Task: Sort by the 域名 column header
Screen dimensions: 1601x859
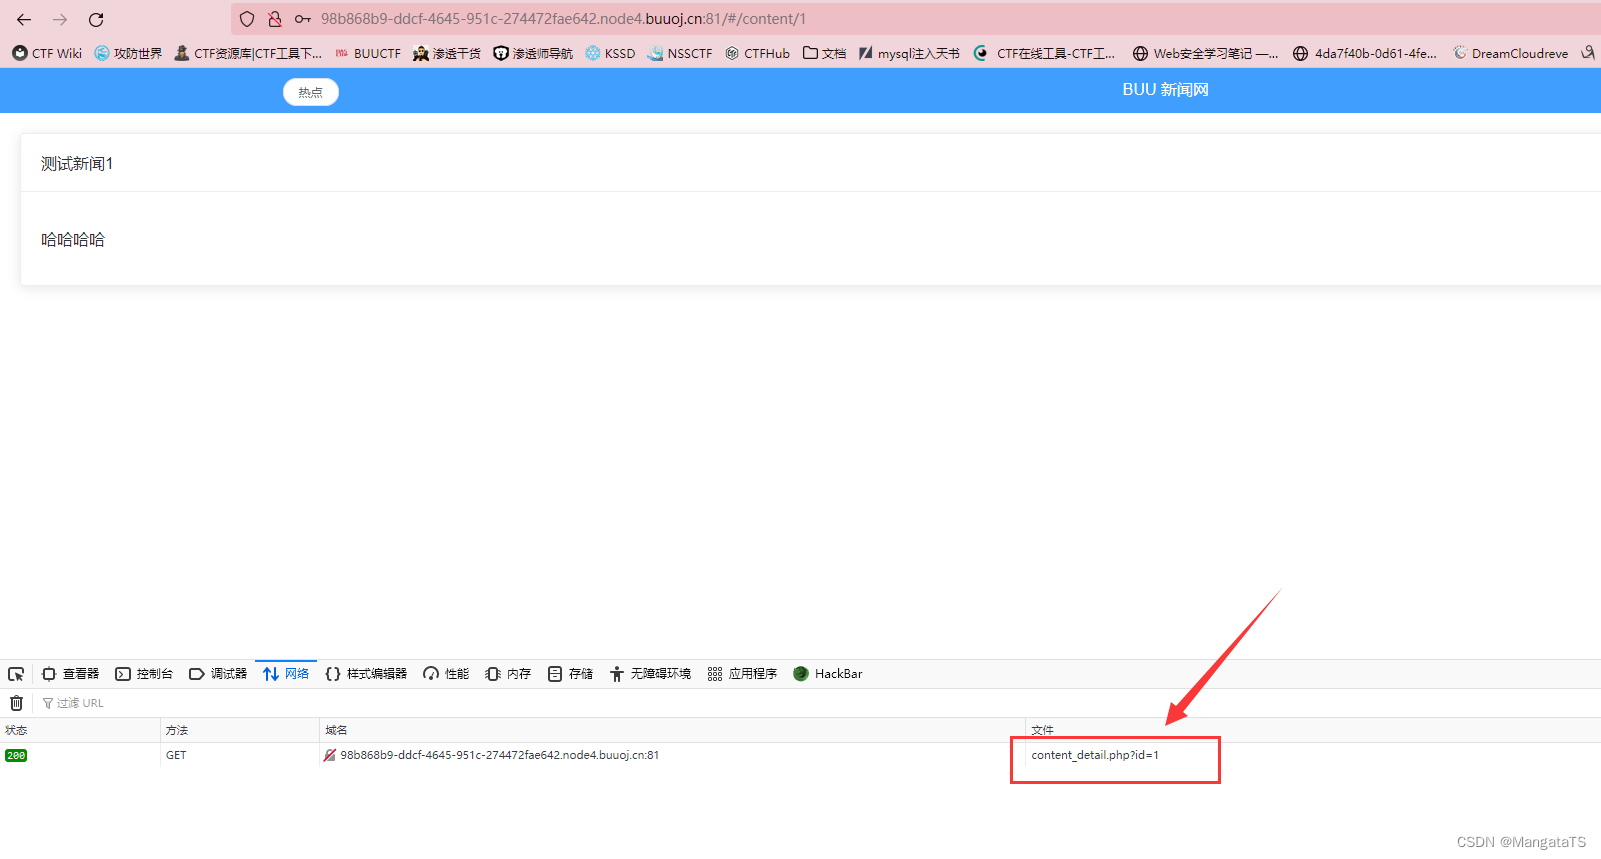Action: coord(672,730)
